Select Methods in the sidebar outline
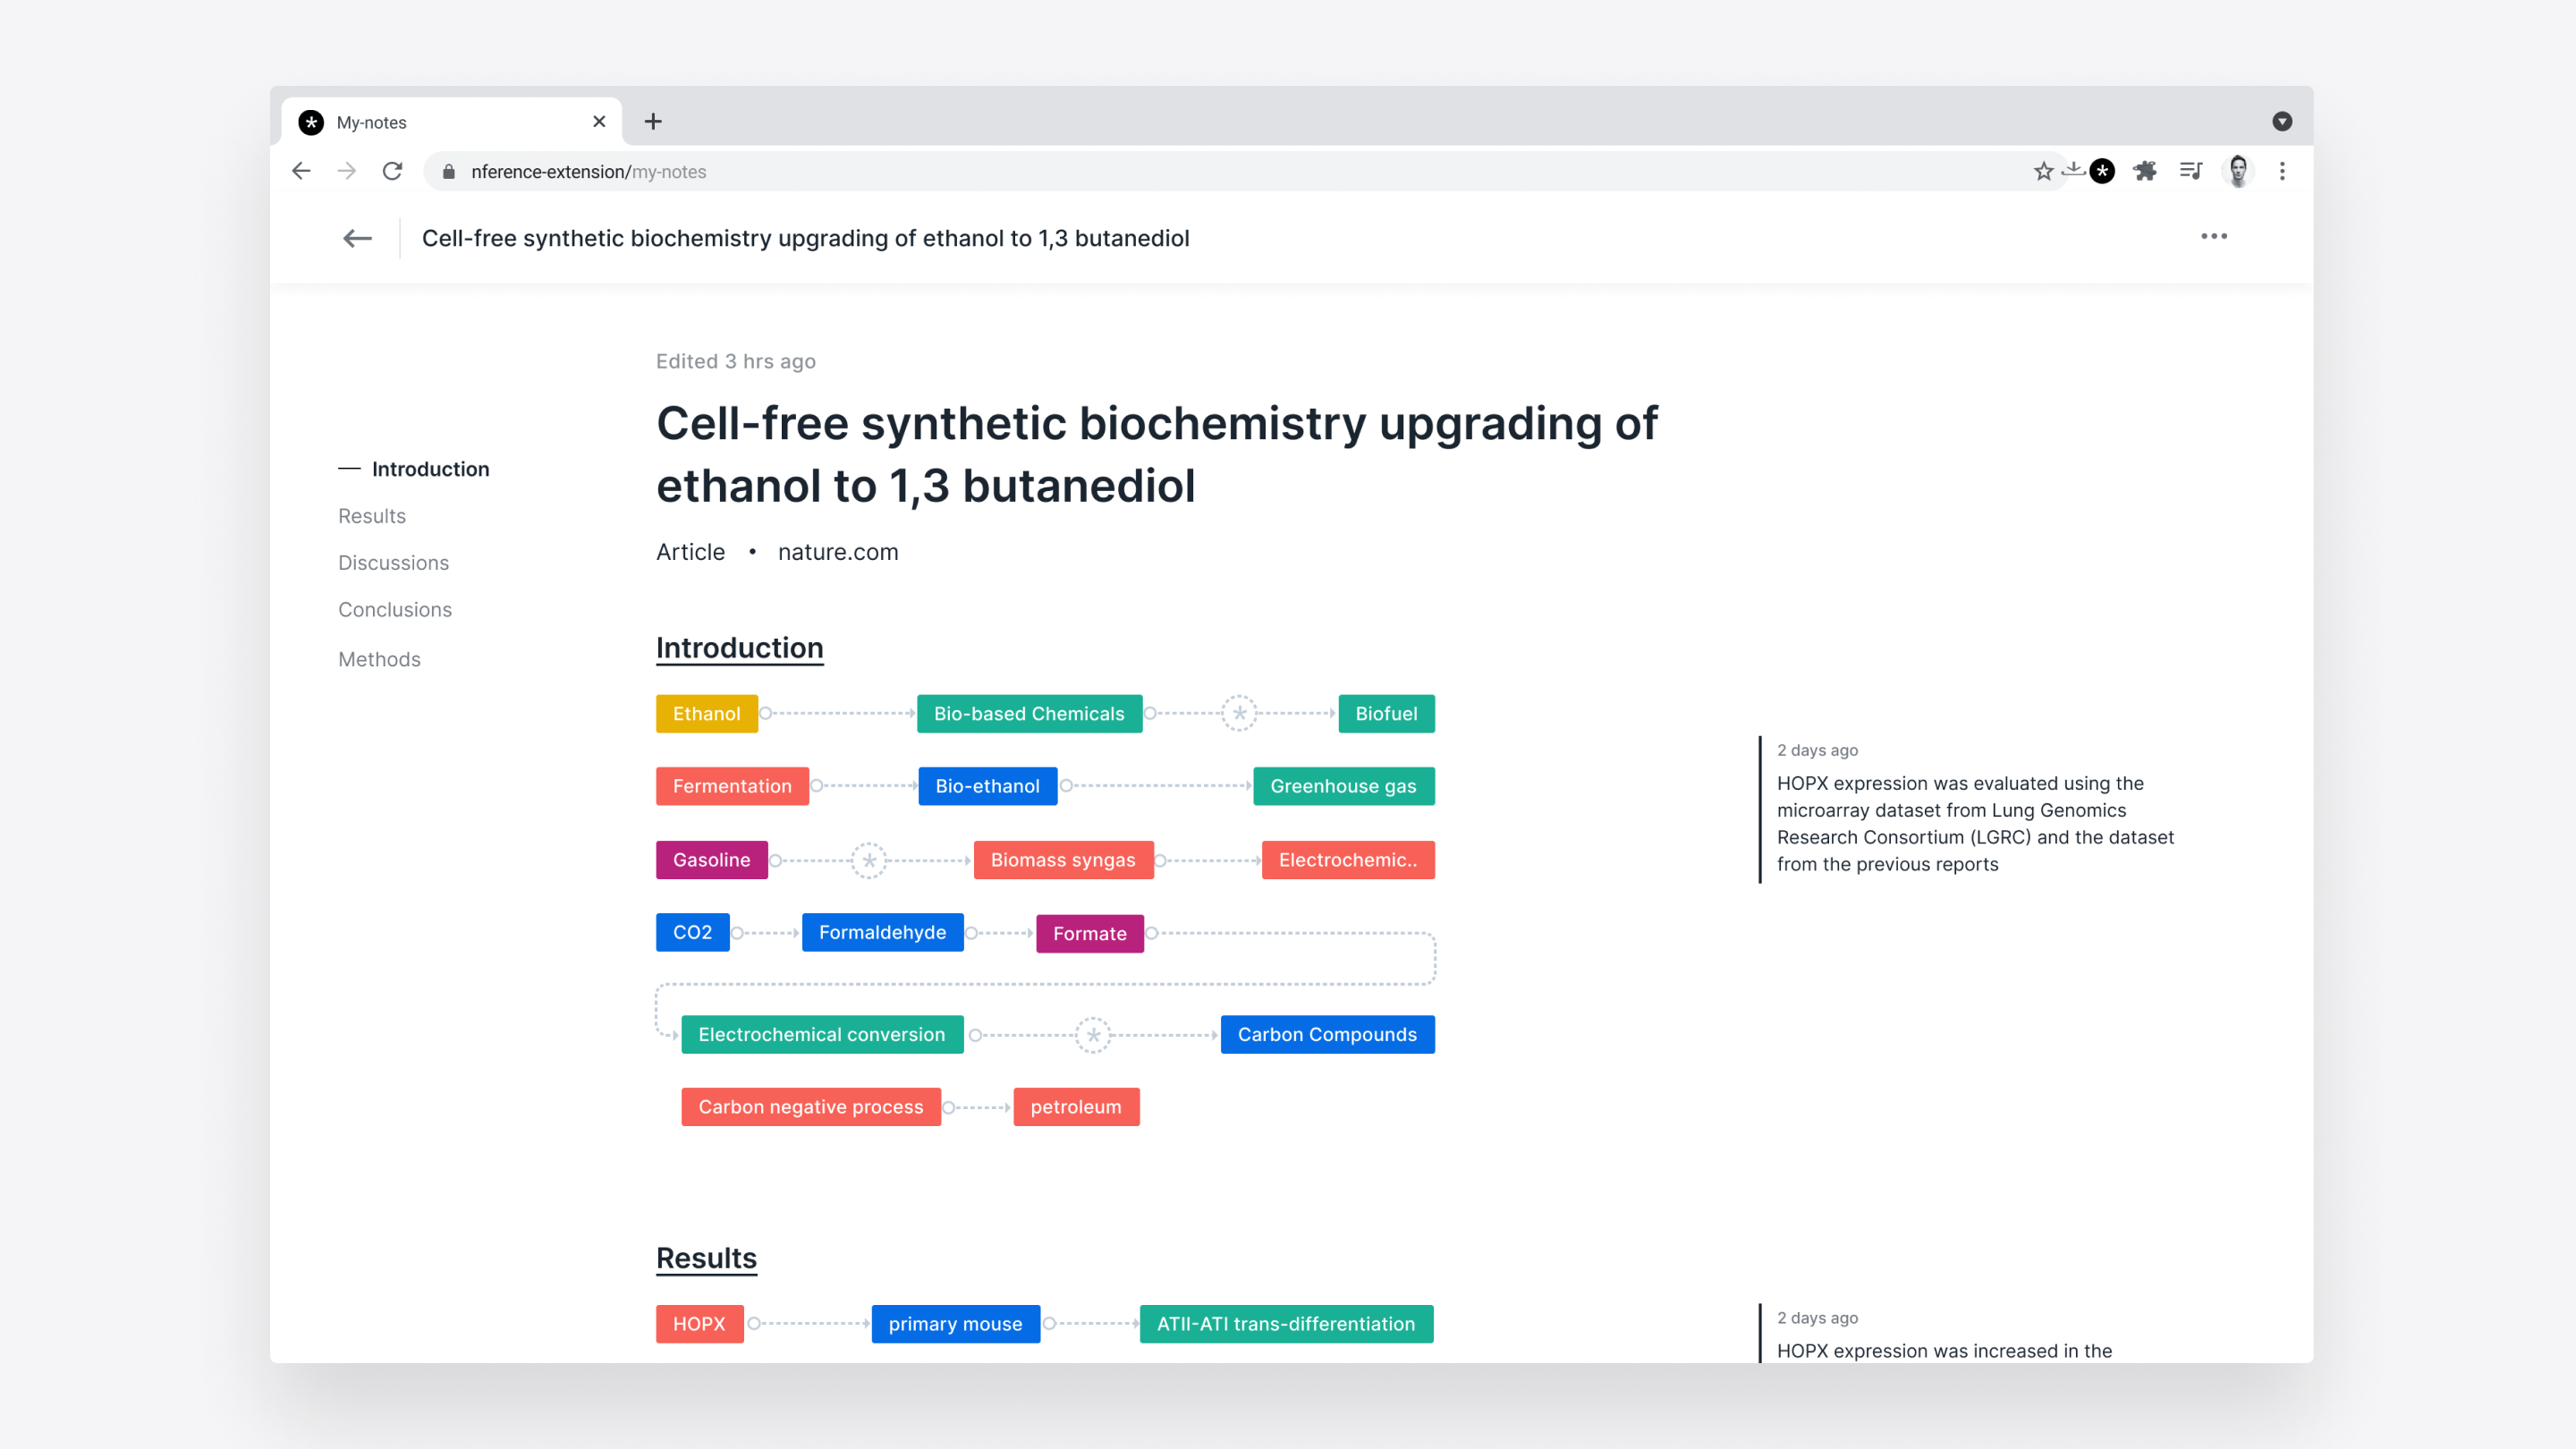 pos(379,659)
